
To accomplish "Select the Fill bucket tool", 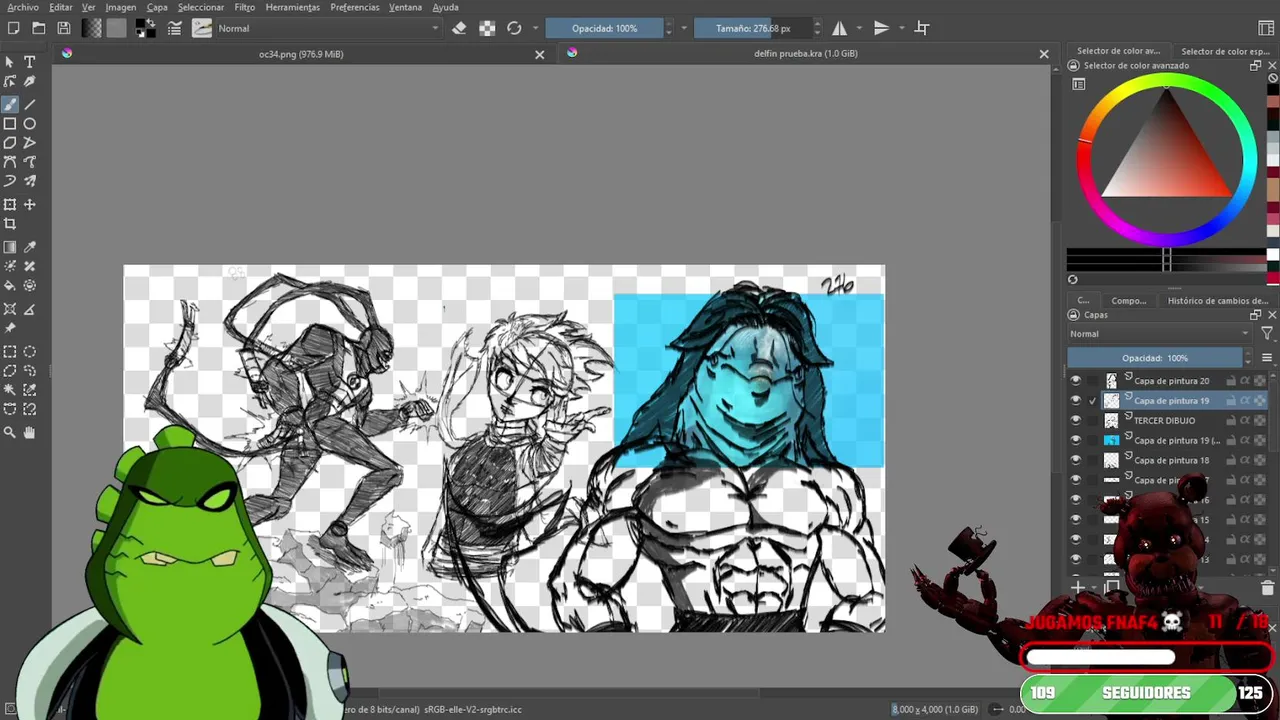I will (10, 286).
